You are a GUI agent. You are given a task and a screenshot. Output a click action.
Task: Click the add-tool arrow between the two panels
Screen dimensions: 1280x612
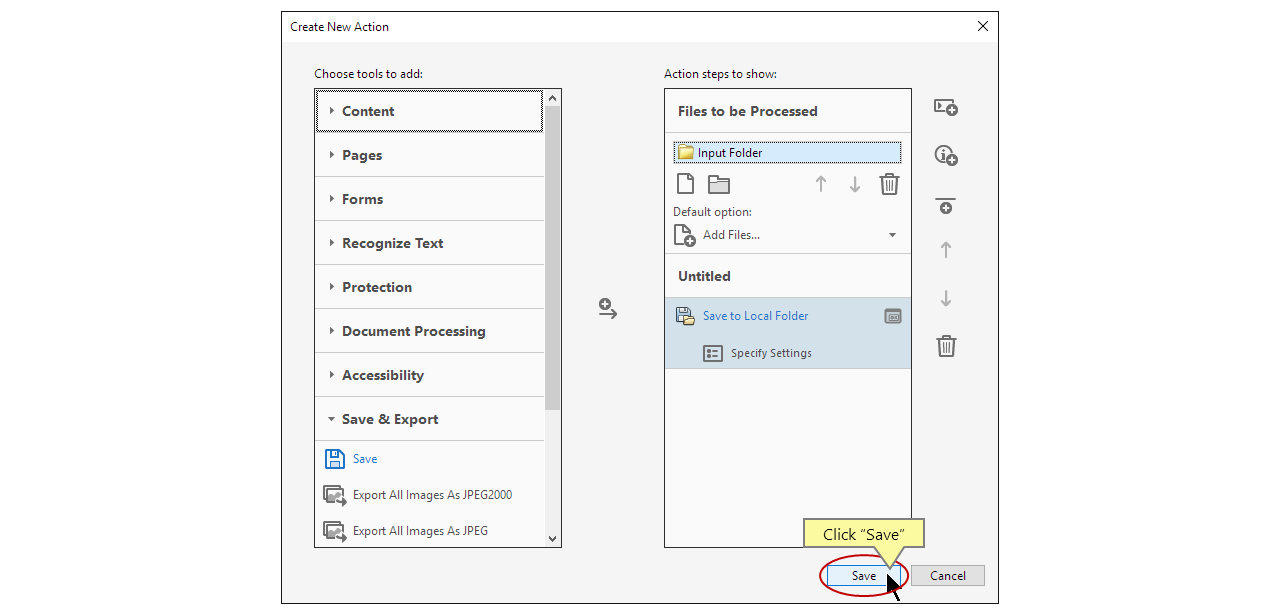pos(607,309)
